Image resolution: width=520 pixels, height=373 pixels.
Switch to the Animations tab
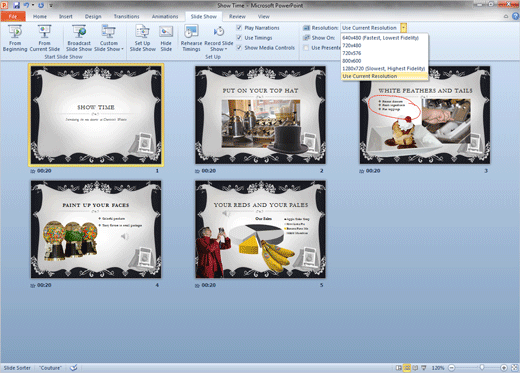pyautogui.click(x=165, y=16)
